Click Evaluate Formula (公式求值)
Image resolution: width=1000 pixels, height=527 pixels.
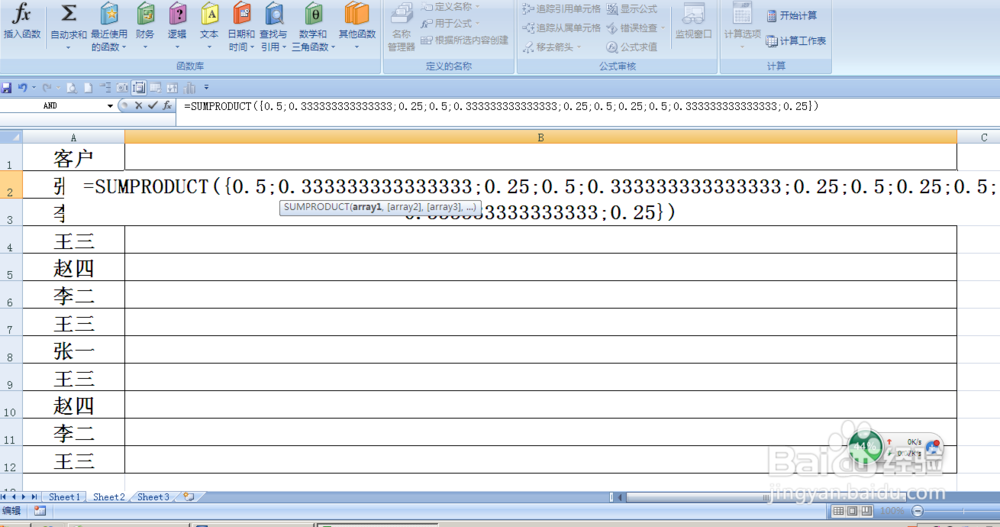631,47
